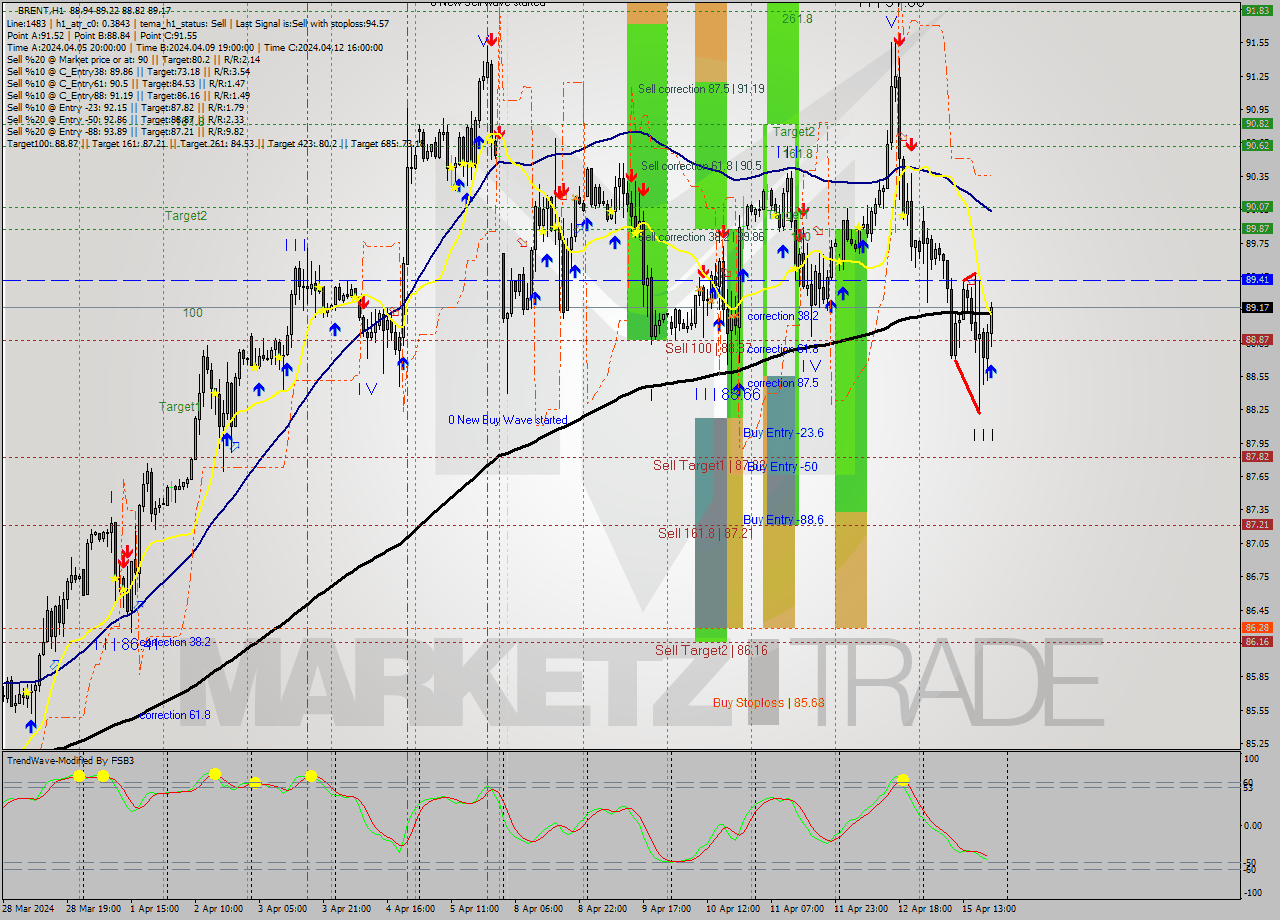Click the 'Sell 161.8 | 87.21' label
The image size is (1280, 920).
click(x=704, y=533)
